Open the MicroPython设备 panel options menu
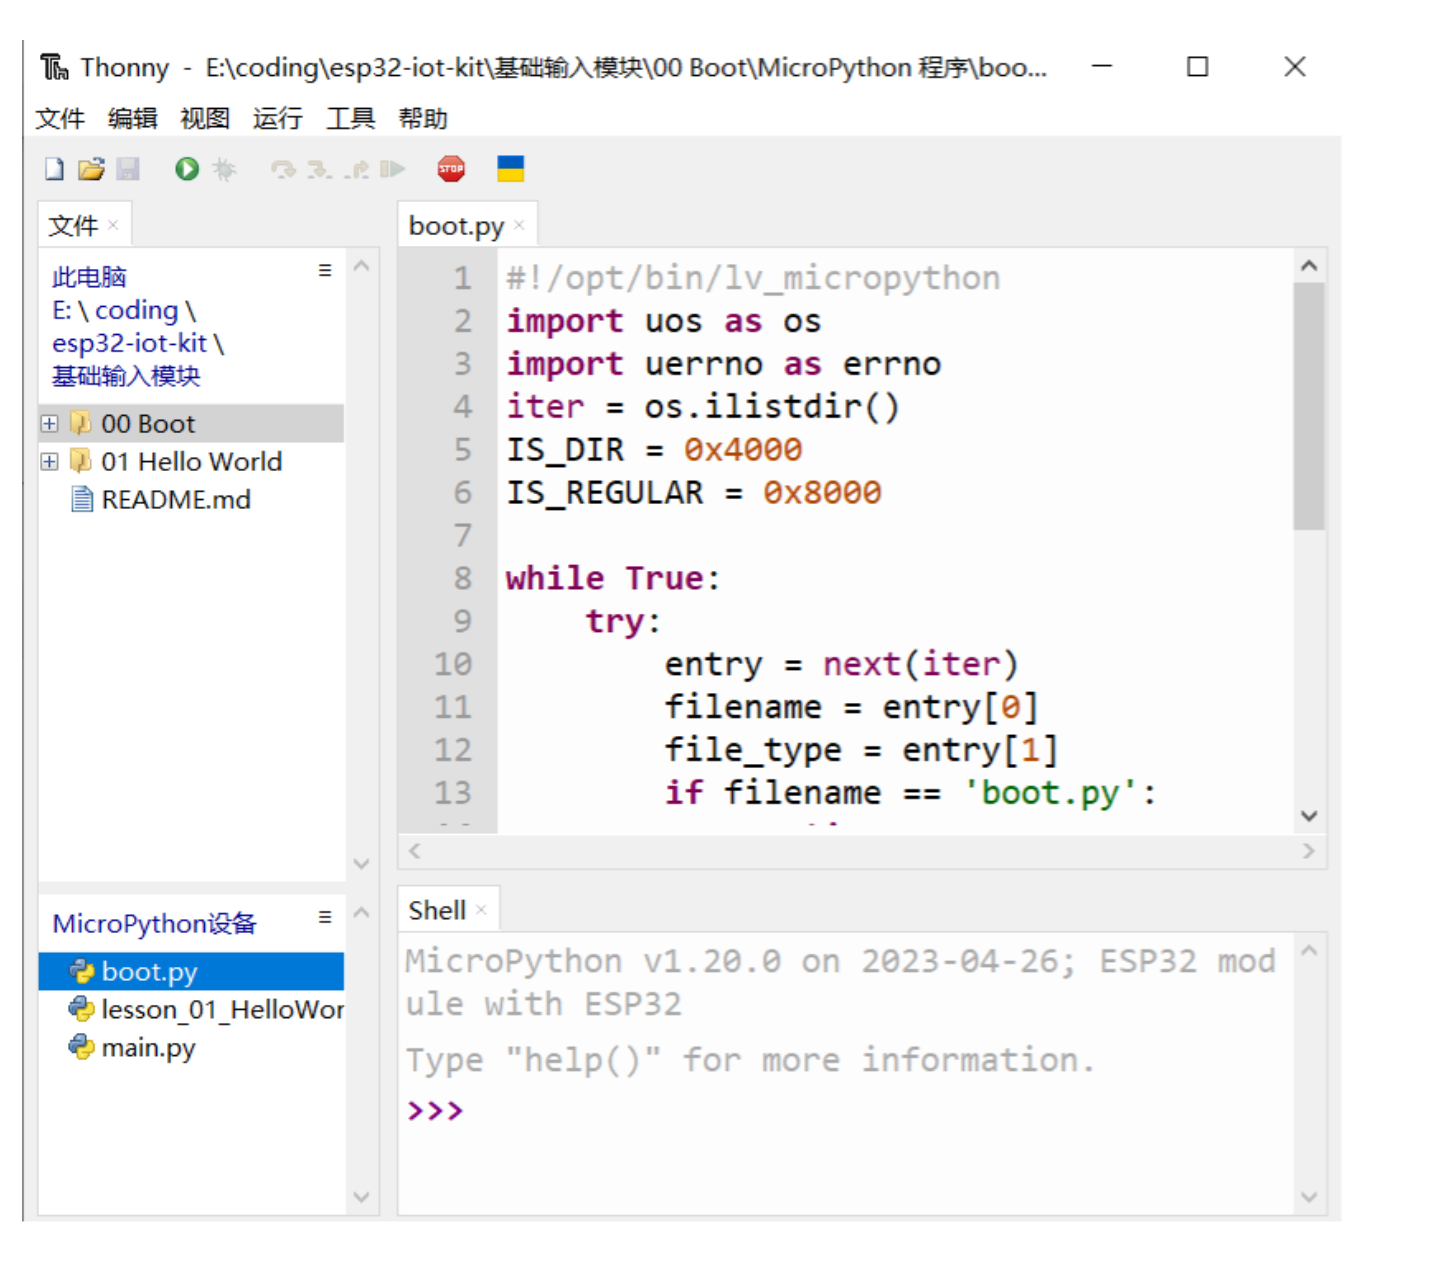Viewport: 1456px width, 1278px height. pyautogui.click(x=323, y=915)
